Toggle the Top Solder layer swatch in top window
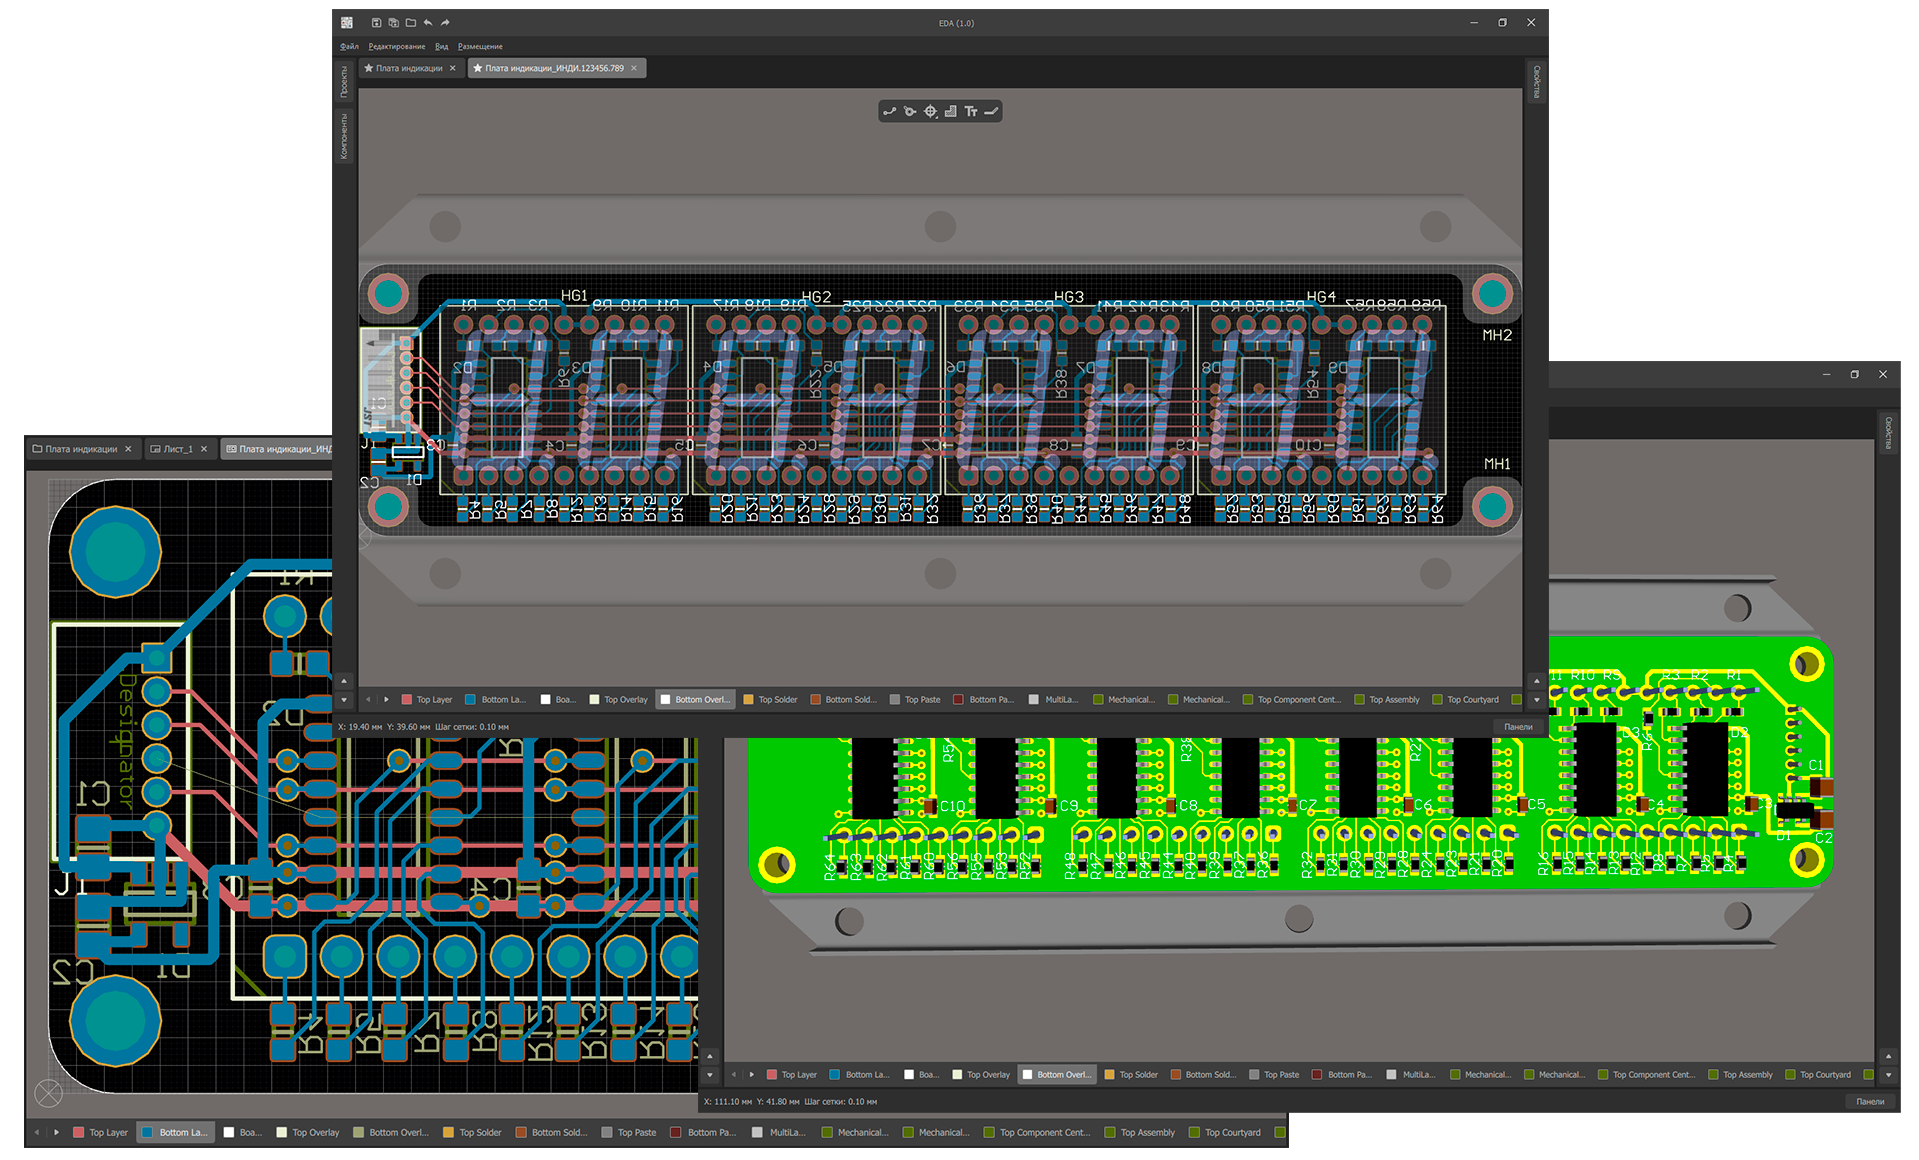 click(x=749, y=700)
